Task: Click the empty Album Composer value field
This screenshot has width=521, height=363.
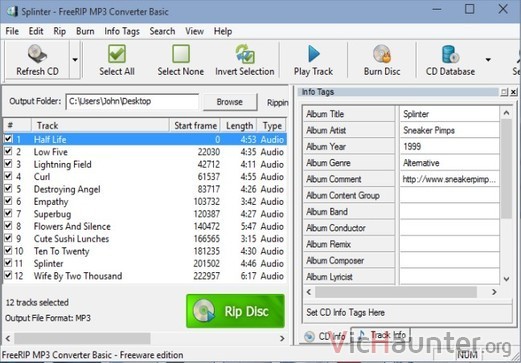Action: point(449,261)
